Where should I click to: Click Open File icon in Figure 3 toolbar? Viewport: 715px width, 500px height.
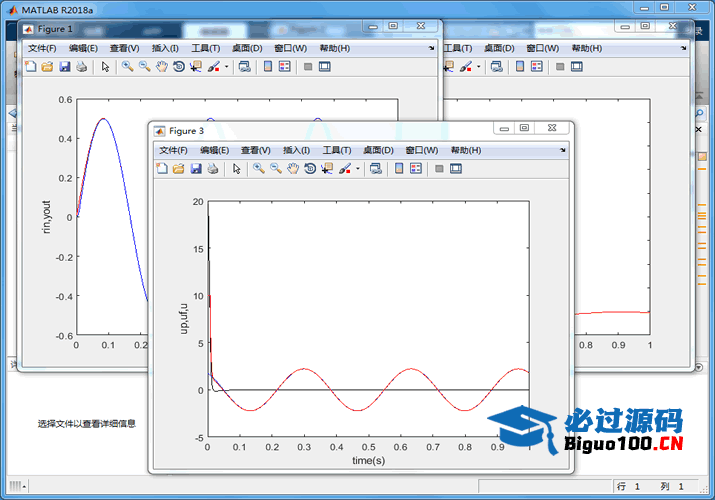coord(179,169)
